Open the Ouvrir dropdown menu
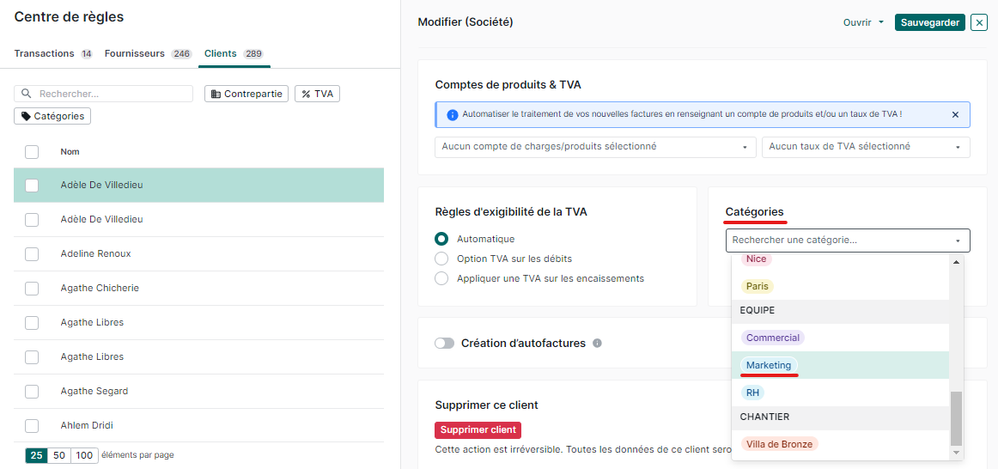The height and width of the screenshot is (469, 998). (x=864, y=22)
